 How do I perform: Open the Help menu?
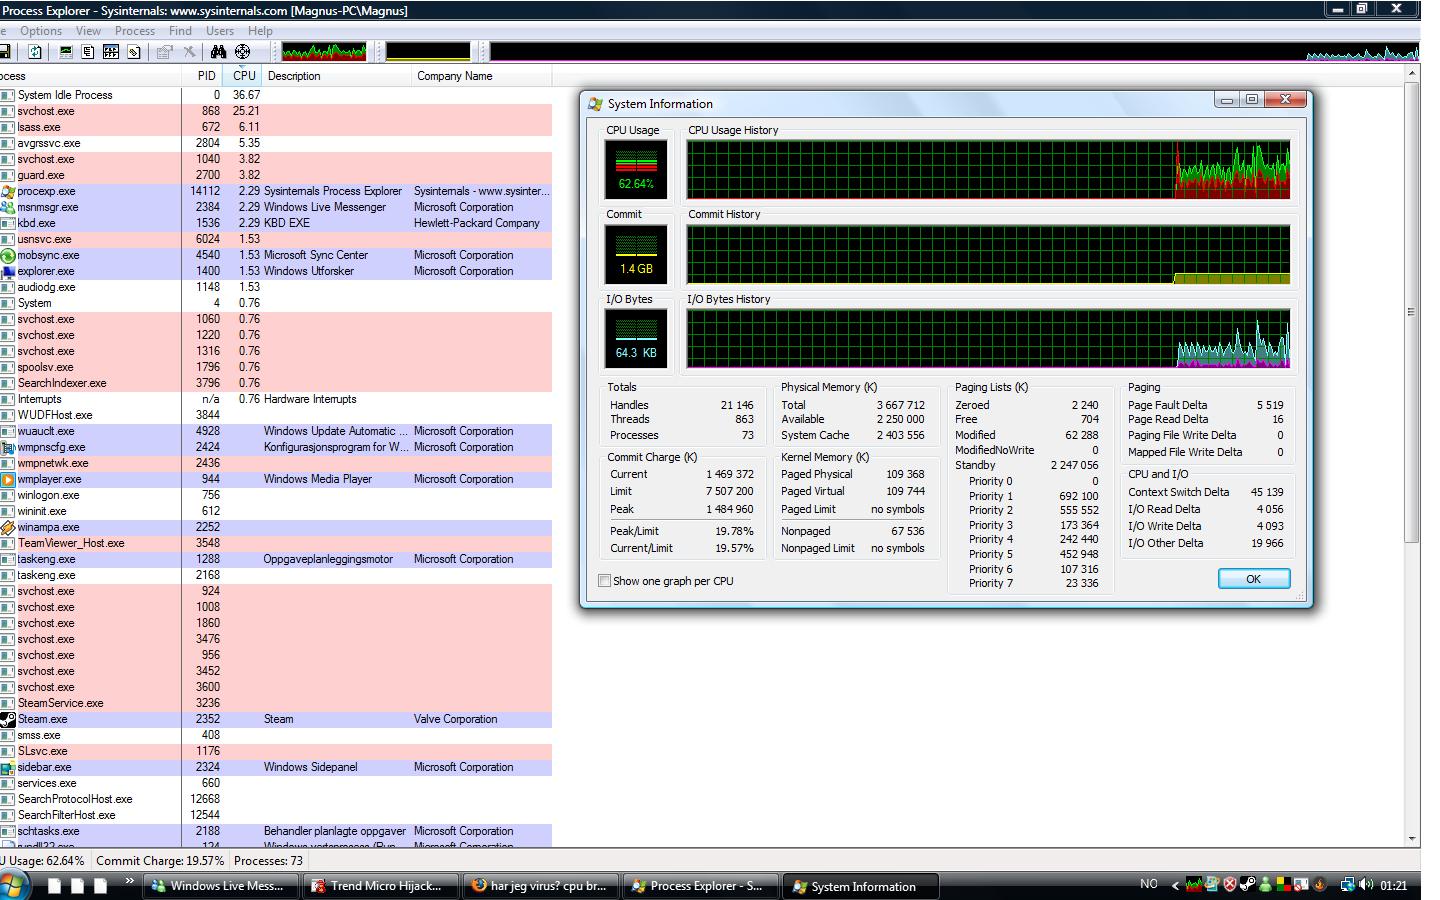[x=260, y=31]
